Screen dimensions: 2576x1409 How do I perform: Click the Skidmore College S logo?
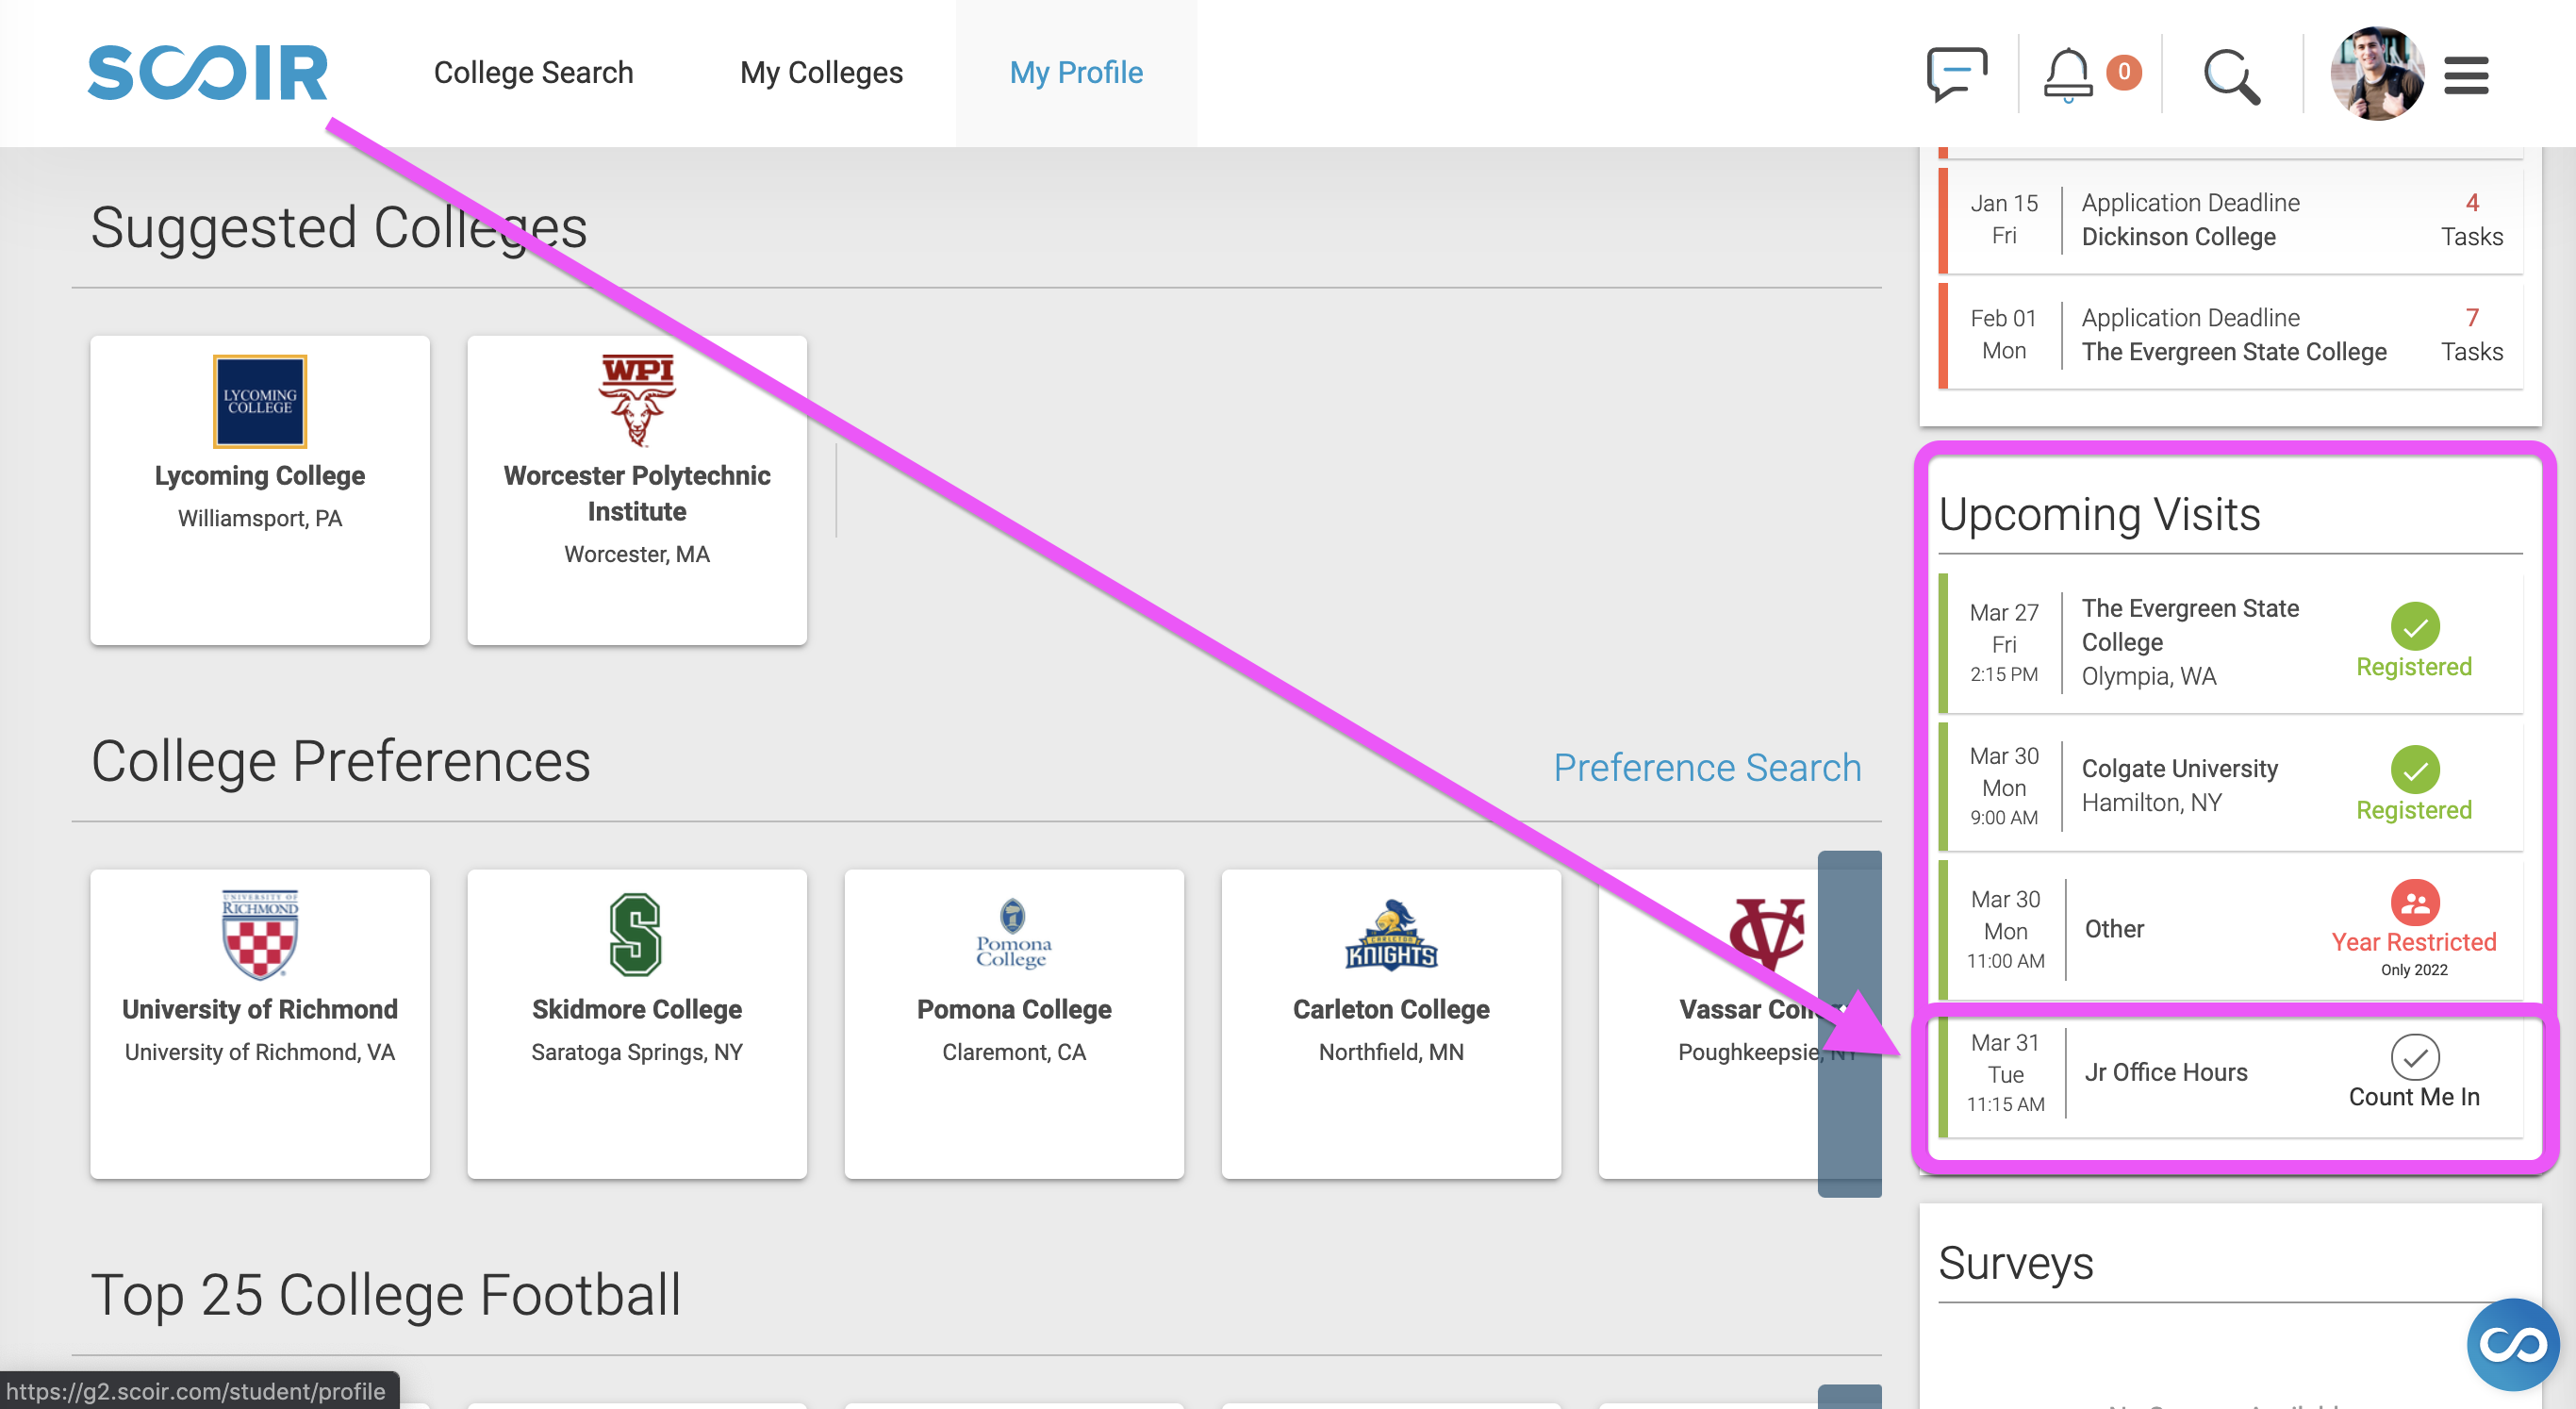coord(636,934)
